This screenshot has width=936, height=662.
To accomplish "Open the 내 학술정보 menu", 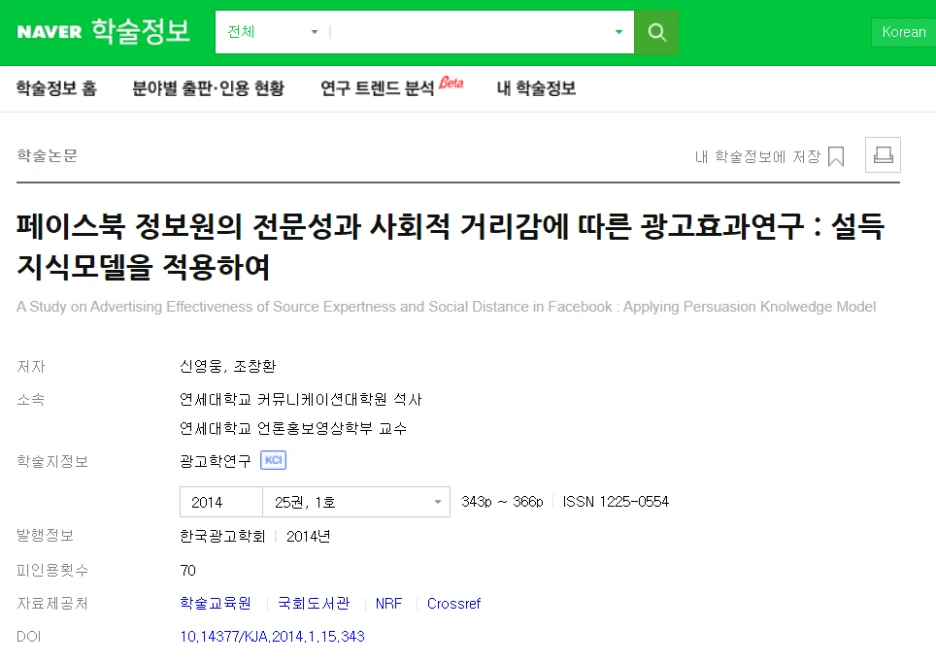I will [536, 88].
